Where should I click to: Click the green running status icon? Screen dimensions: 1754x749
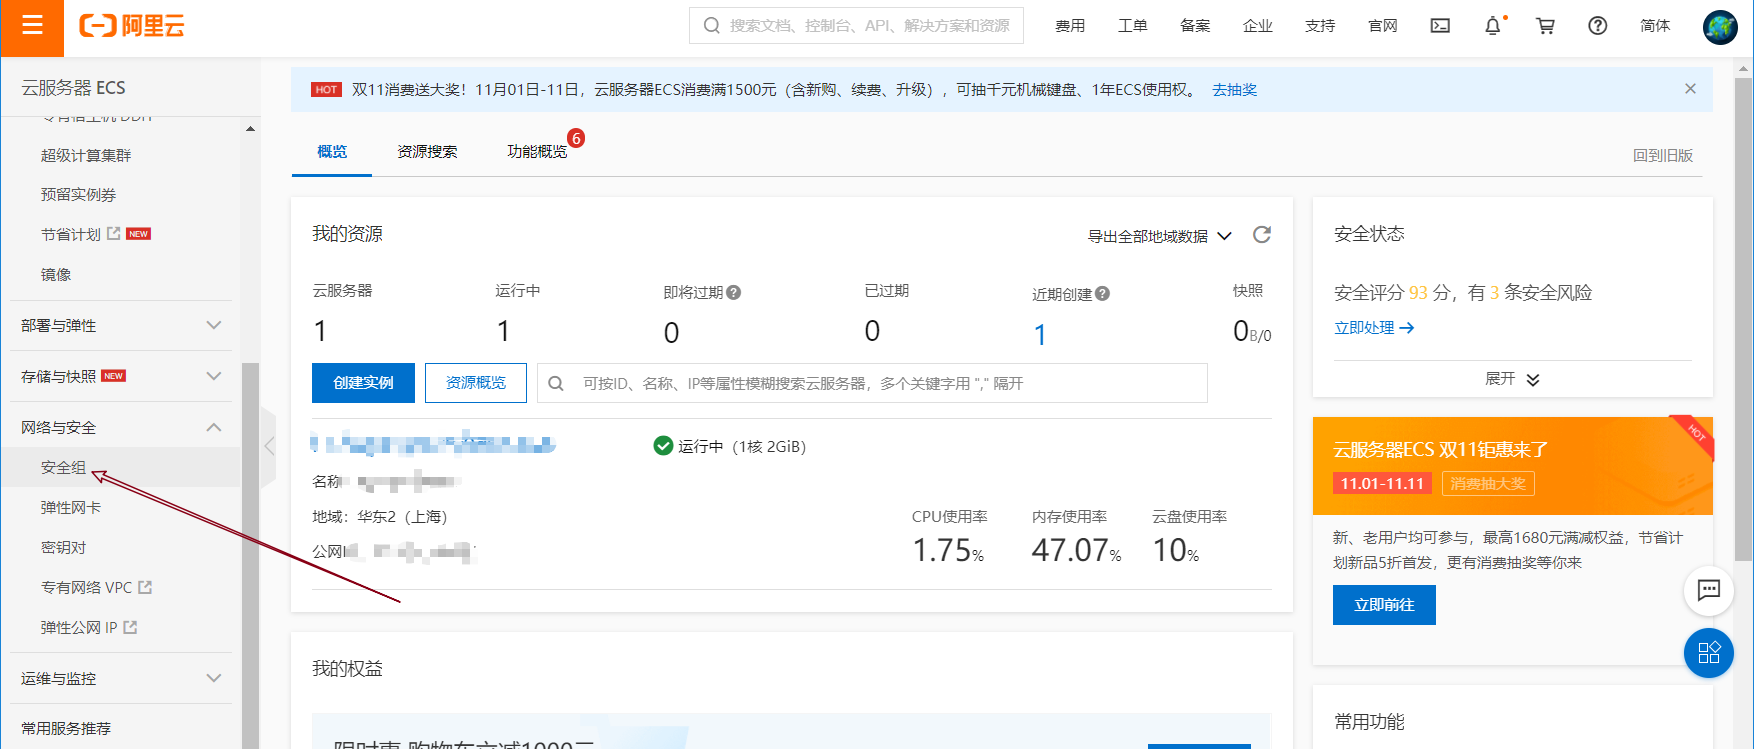(663, 446)
